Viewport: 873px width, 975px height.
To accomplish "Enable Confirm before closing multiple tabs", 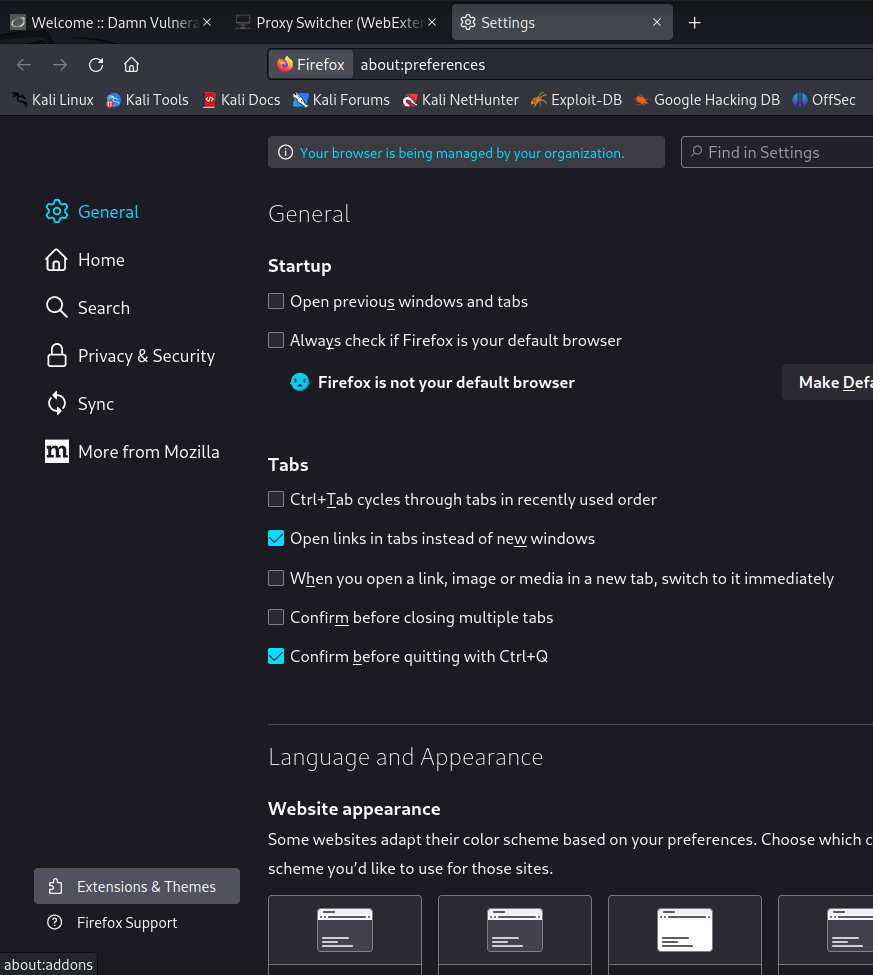I will tap(276, 618).
